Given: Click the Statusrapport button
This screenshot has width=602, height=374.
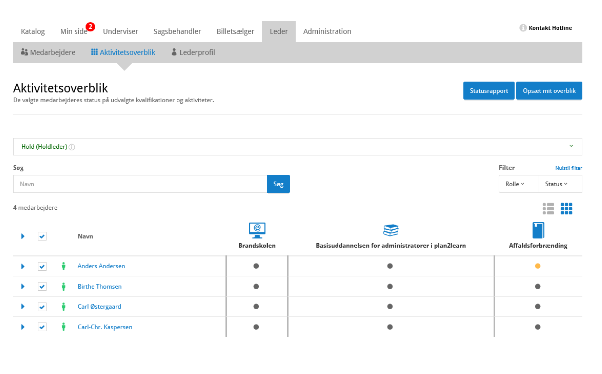Looking at the screenshot, I should [489, 91].
